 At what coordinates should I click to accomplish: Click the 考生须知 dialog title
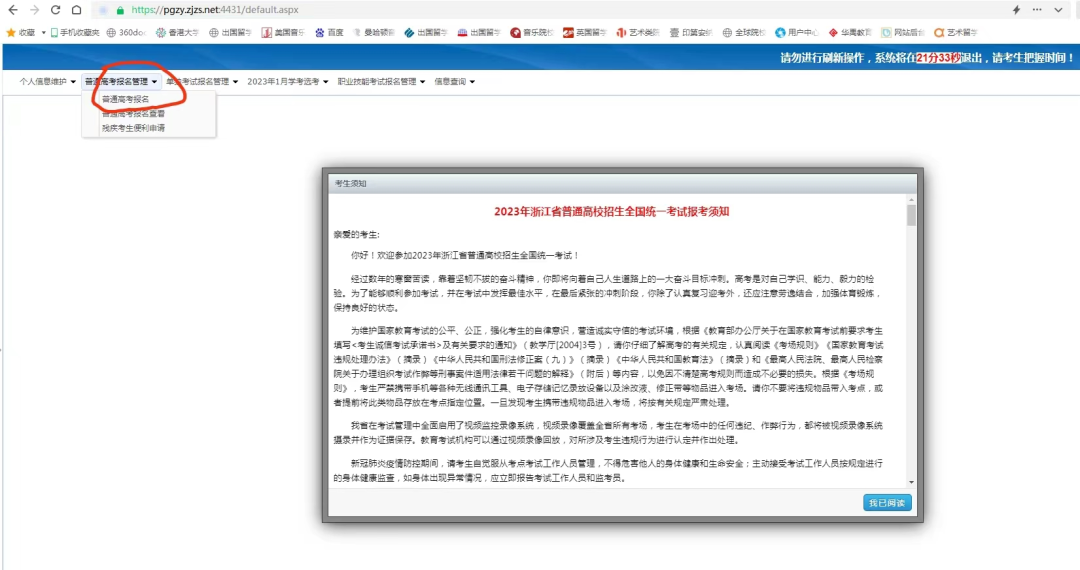(351, 184)
